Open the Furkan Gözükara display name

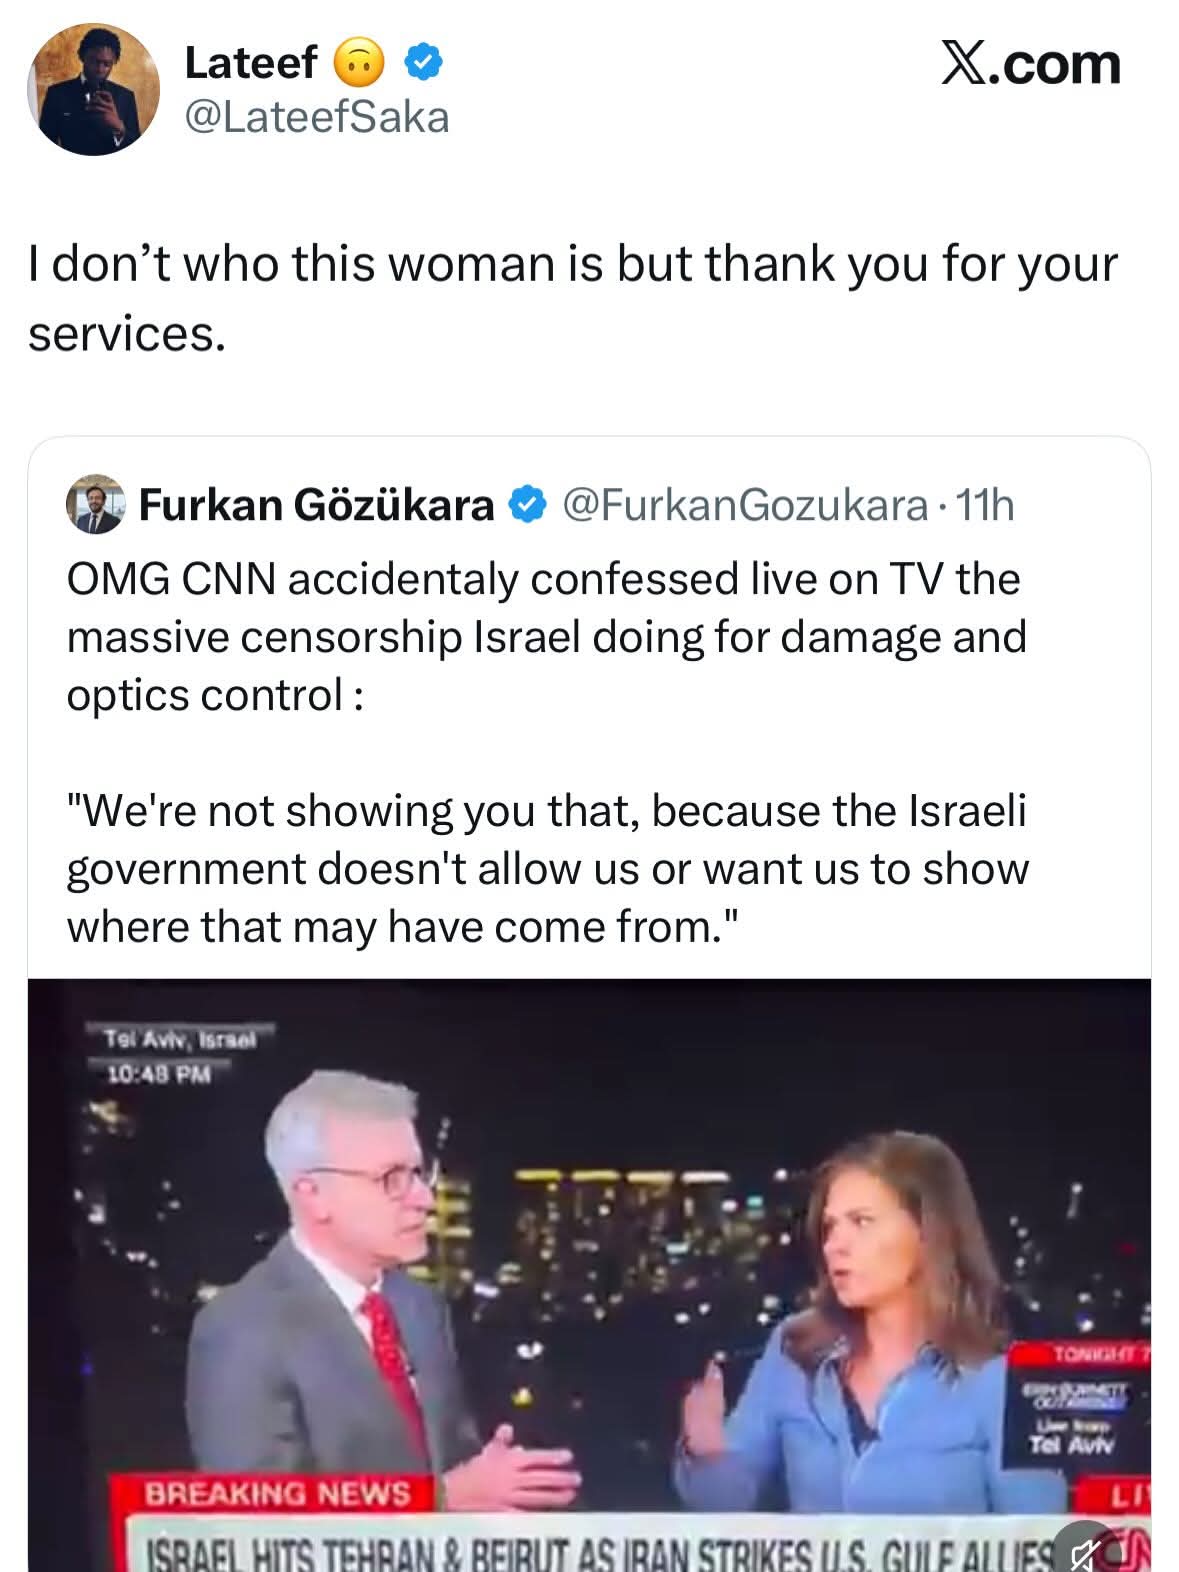(316, 505)
